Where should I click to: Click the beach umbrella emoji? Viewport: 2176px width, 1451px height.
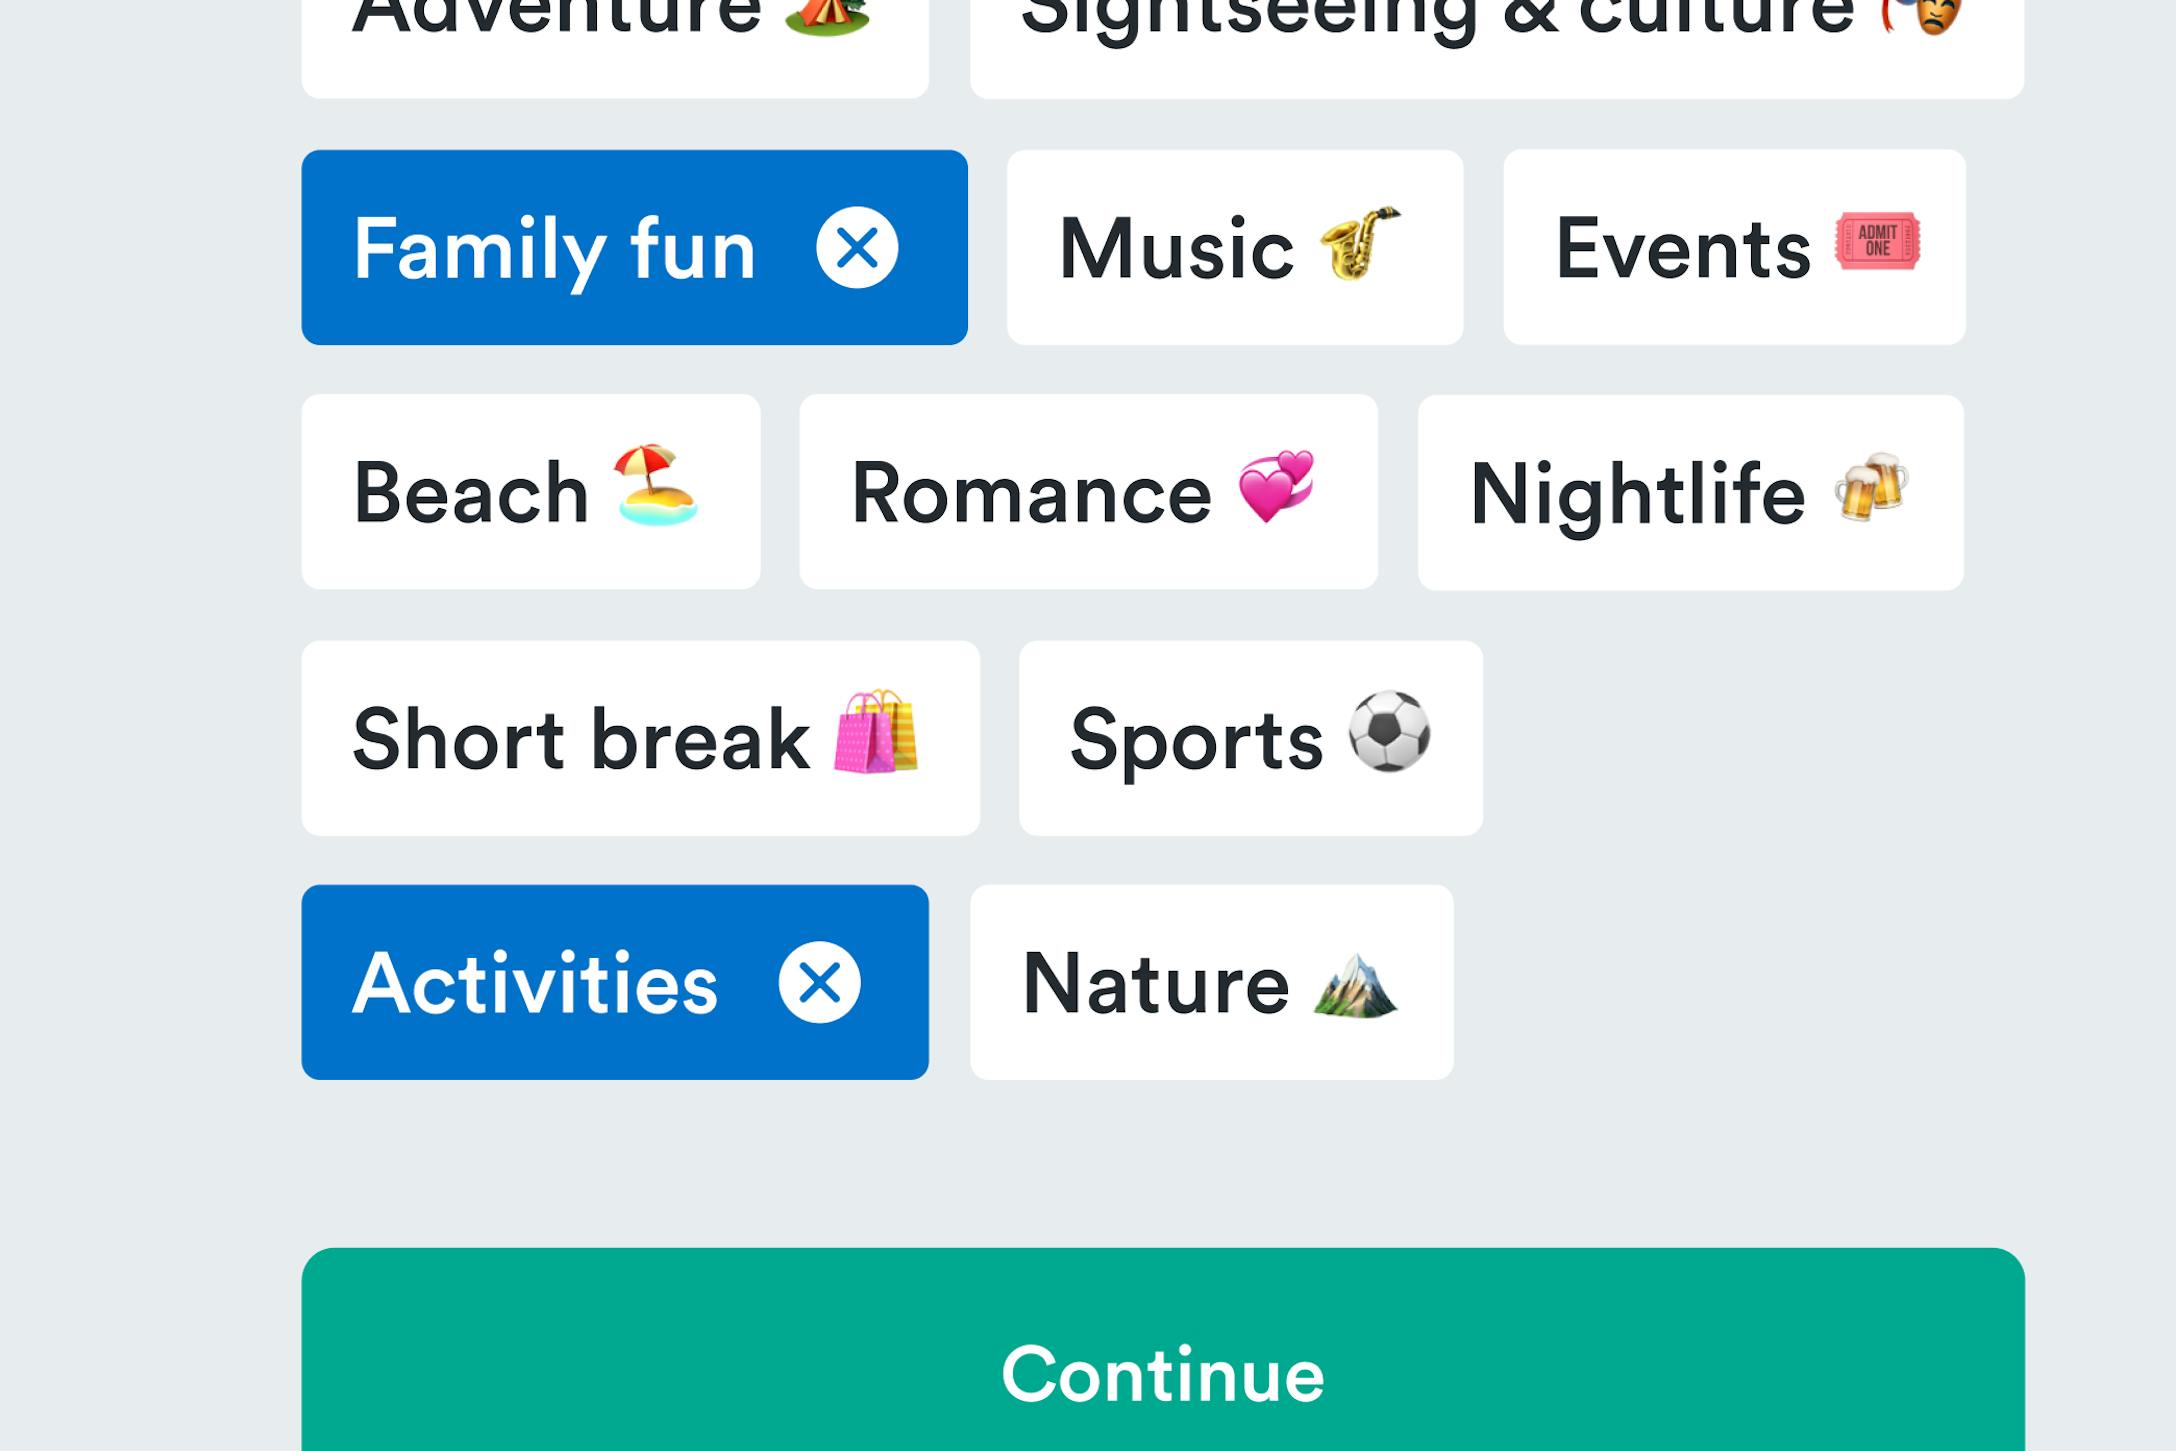point(655,485)
